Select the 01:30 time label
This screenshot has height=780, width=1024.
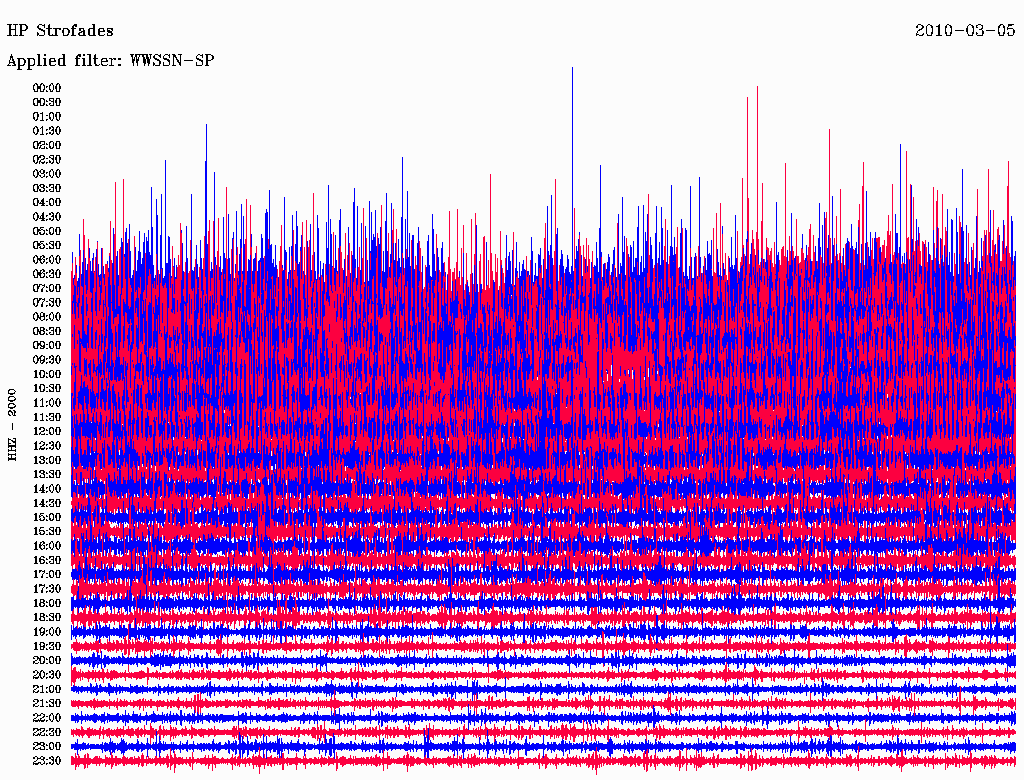[x=47, y=131]
